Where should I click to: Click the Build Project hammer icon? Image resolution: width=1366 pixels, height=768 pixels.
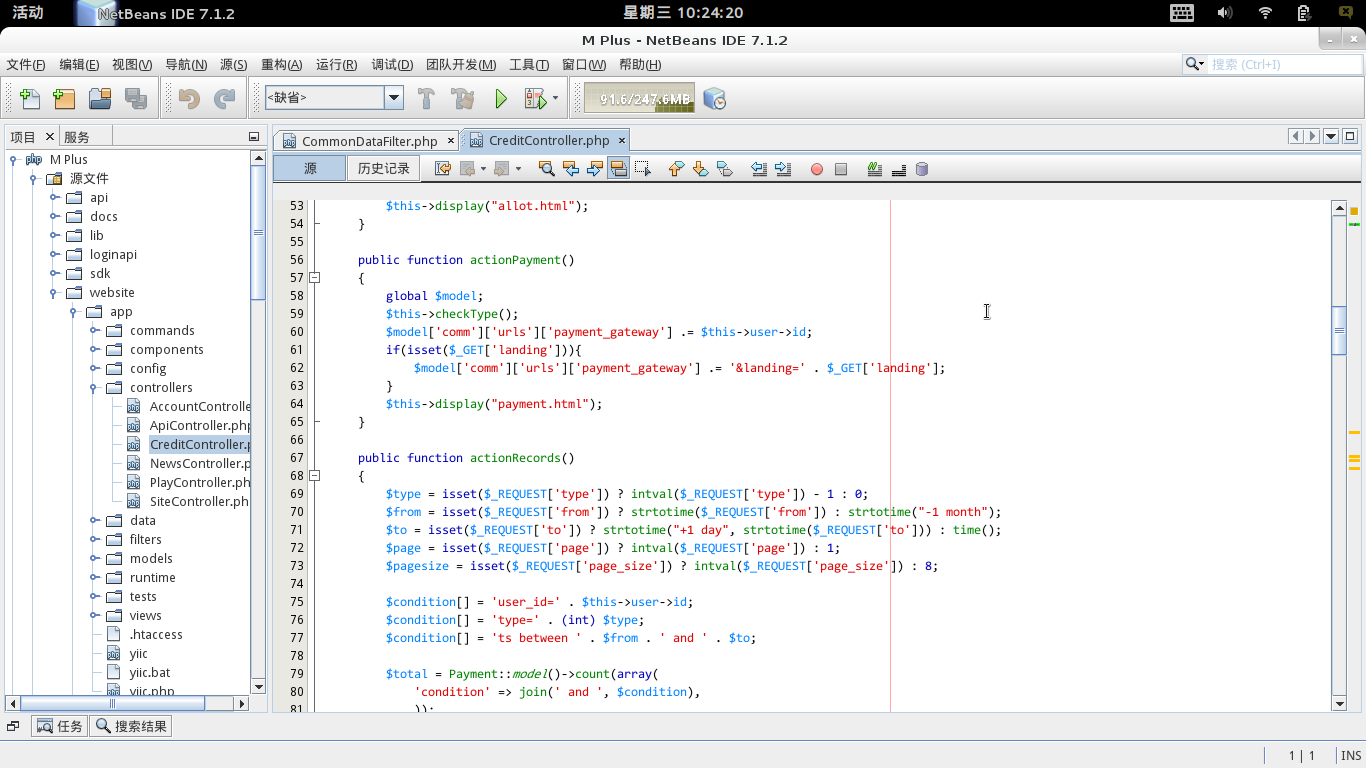click(426, 99)
